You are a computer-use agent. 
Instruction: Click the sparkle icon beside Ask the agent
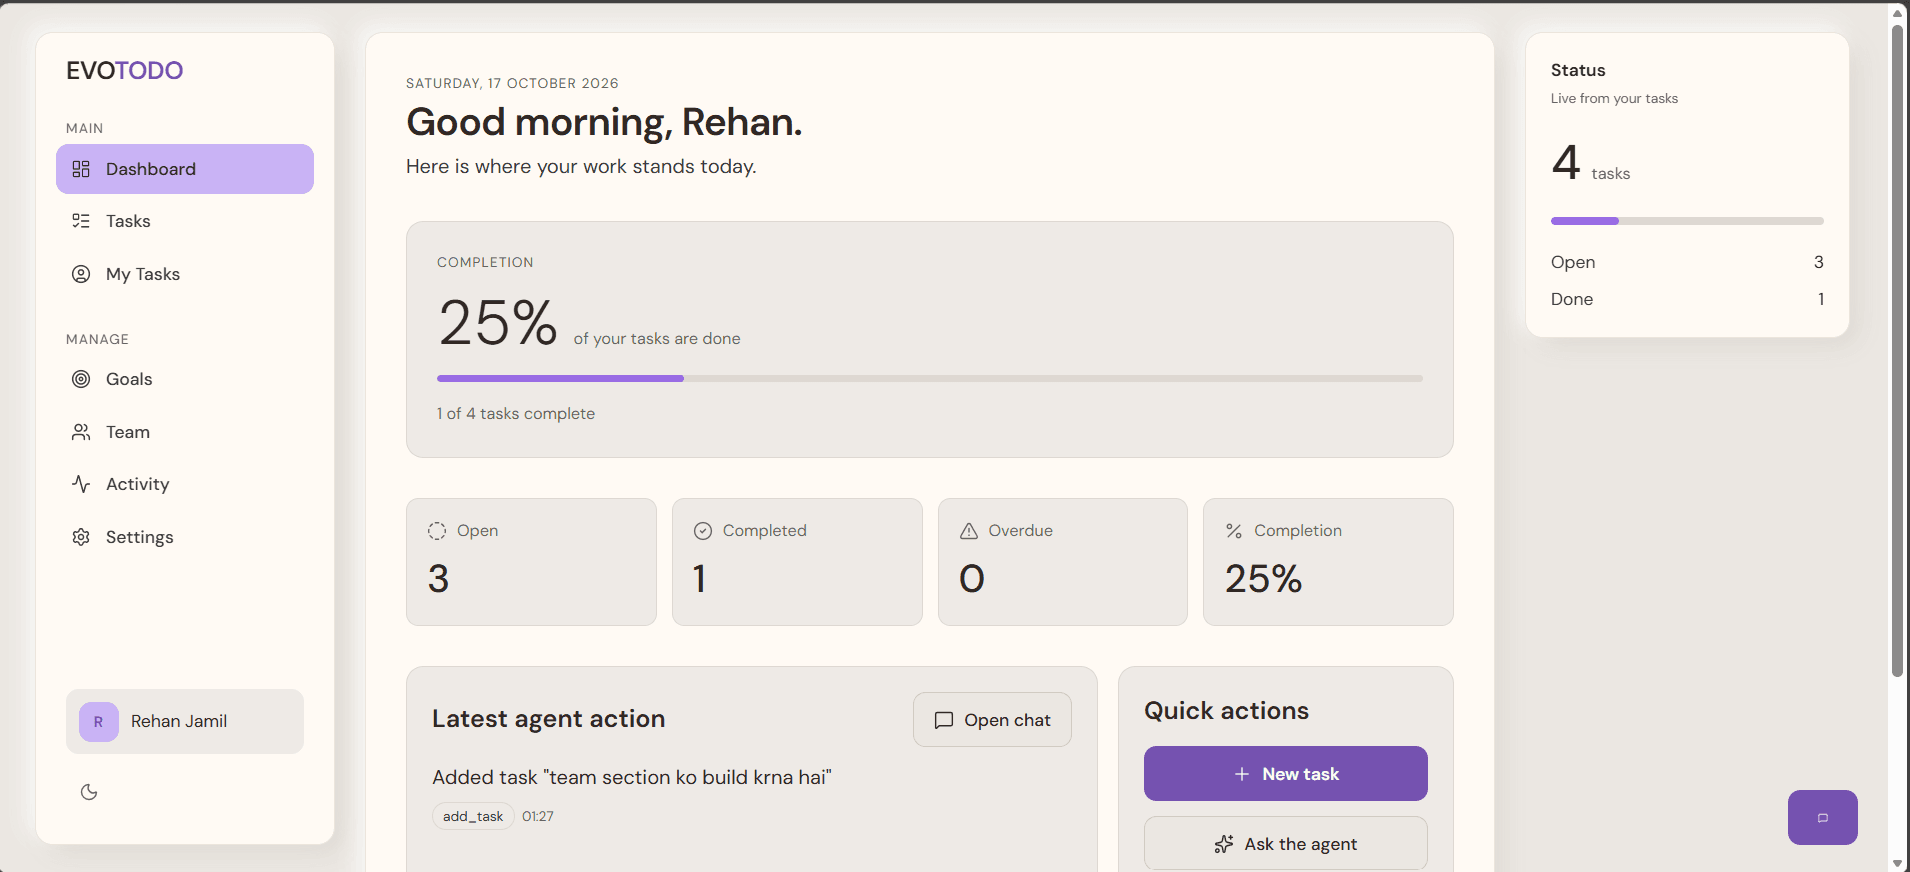(x=1224, y=844)
